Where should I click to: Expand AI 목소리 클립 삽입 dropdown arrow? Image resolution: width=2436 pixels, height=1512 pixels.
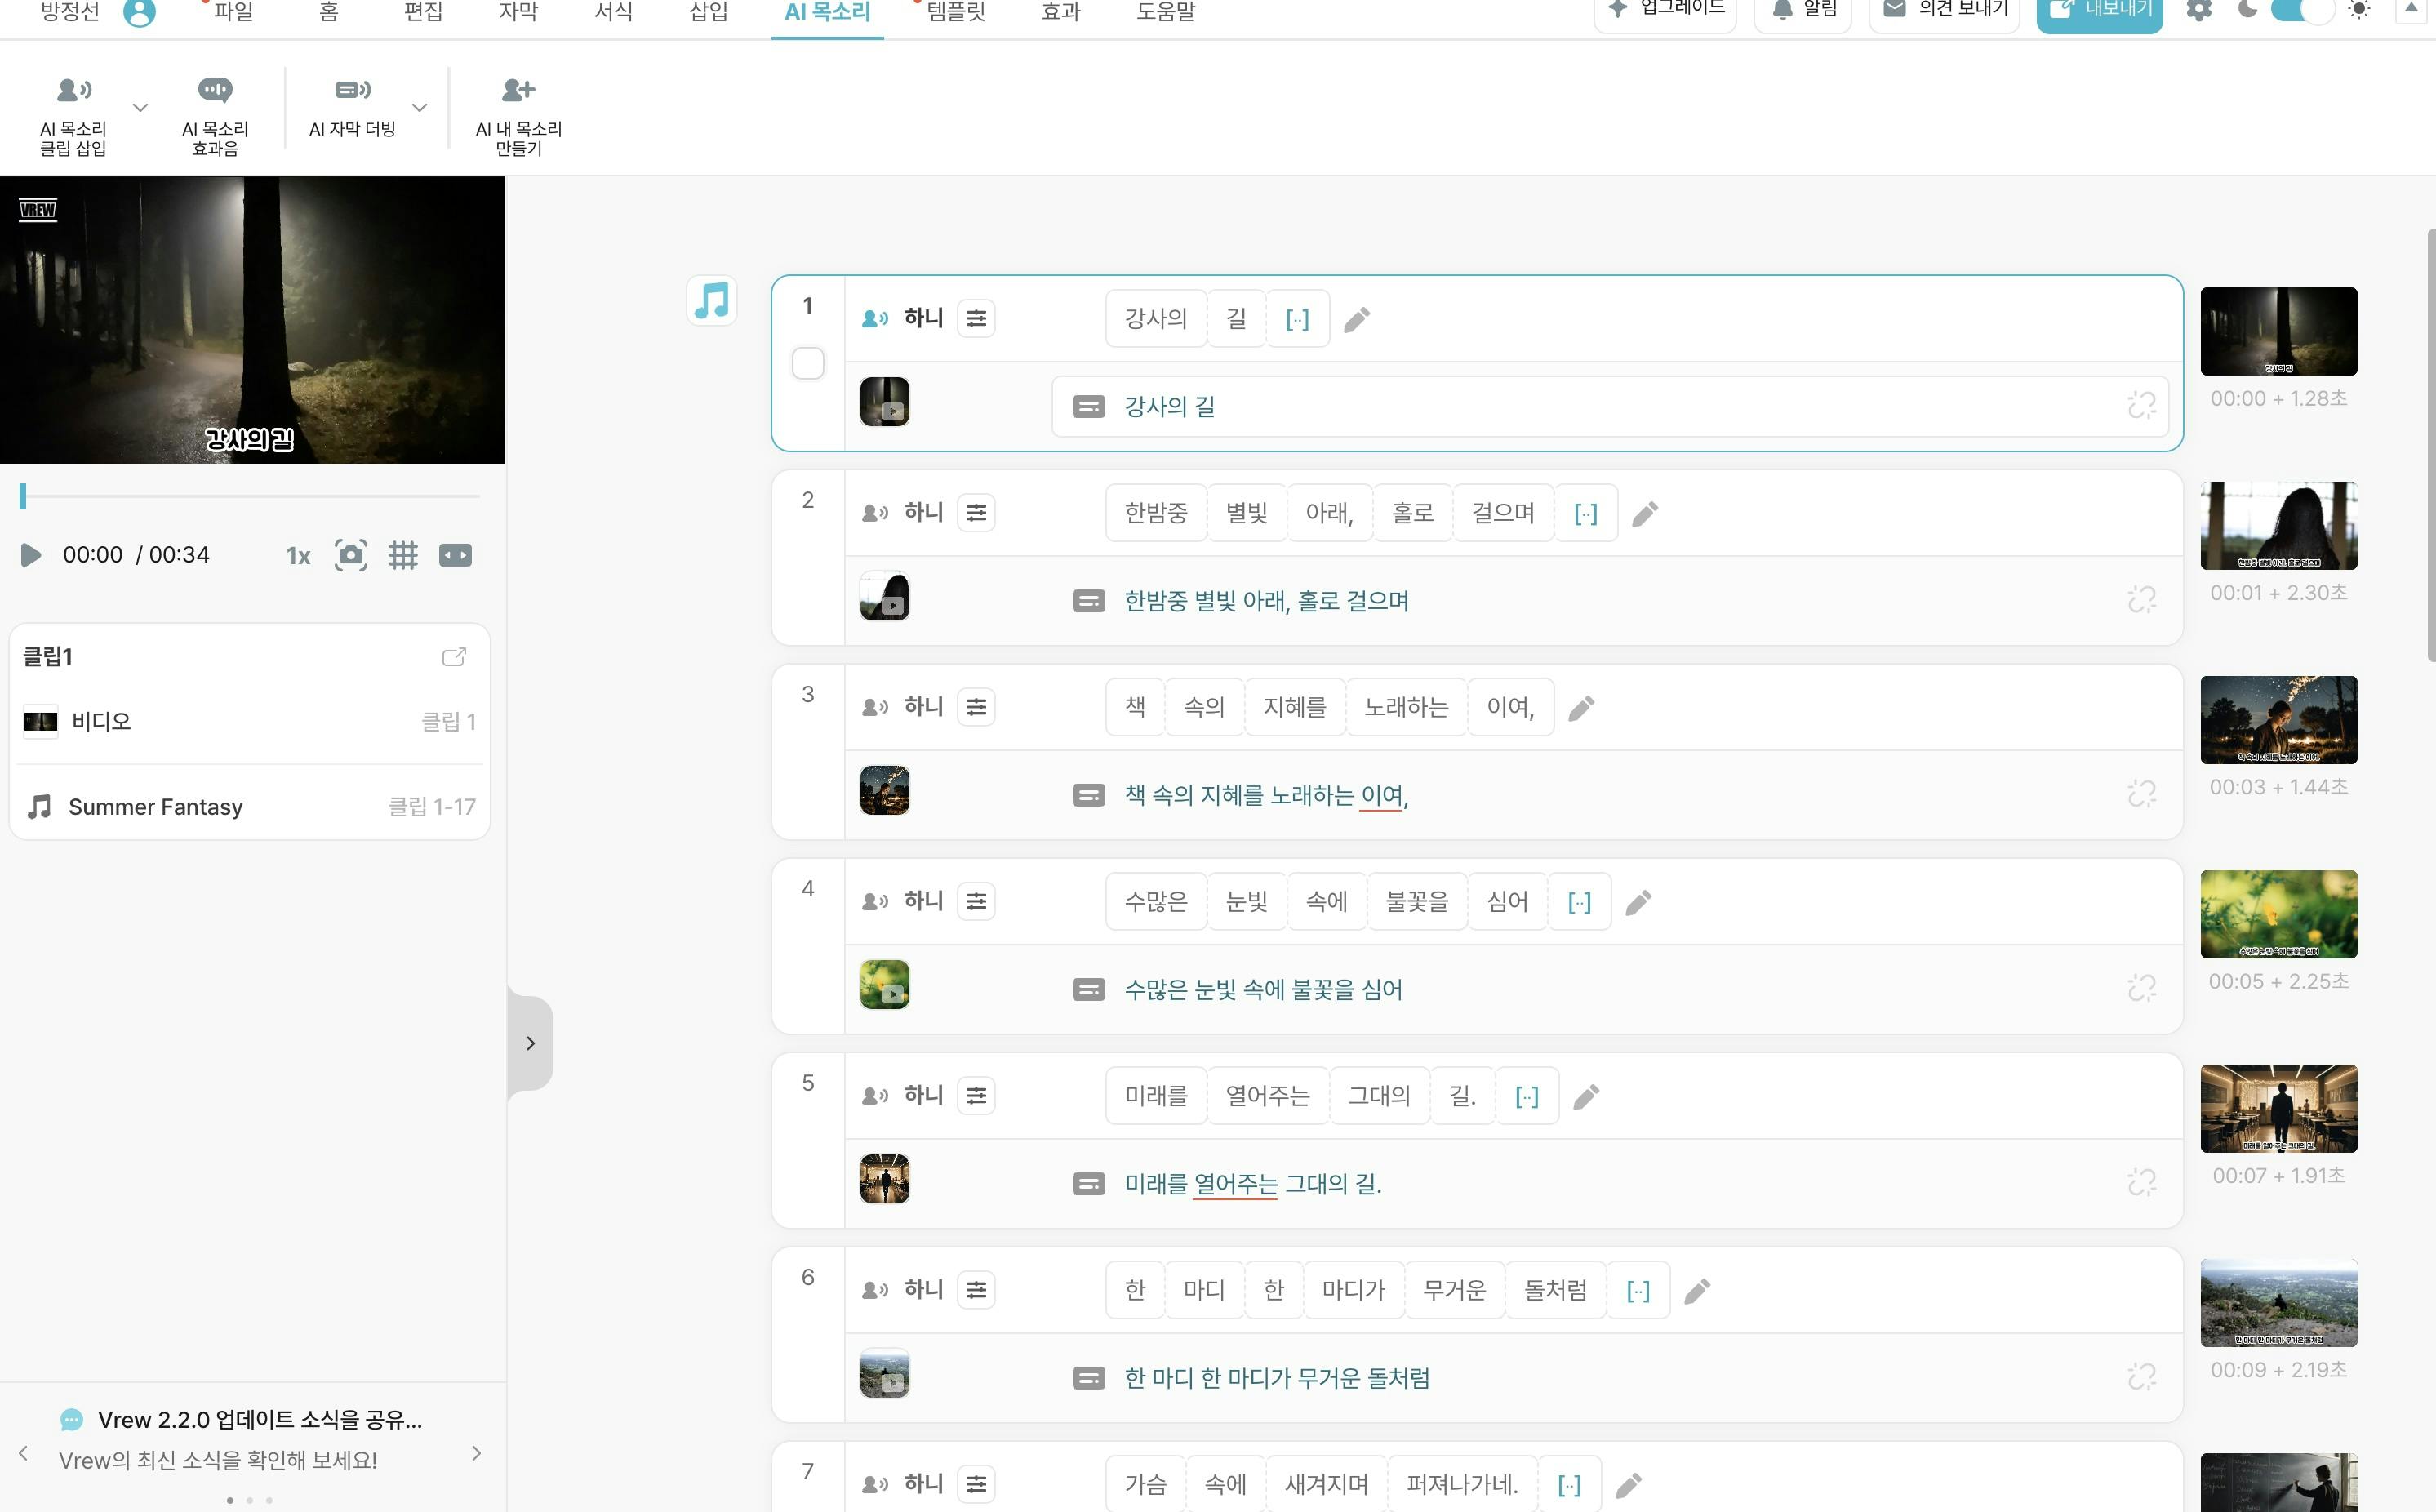[x=141, y=108]
